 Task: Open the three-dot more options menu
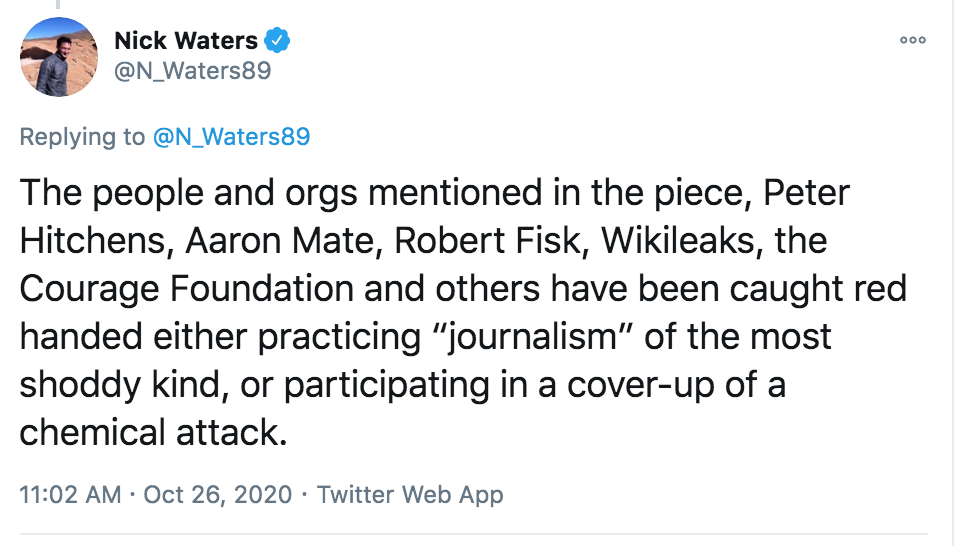tap(912, 41)
